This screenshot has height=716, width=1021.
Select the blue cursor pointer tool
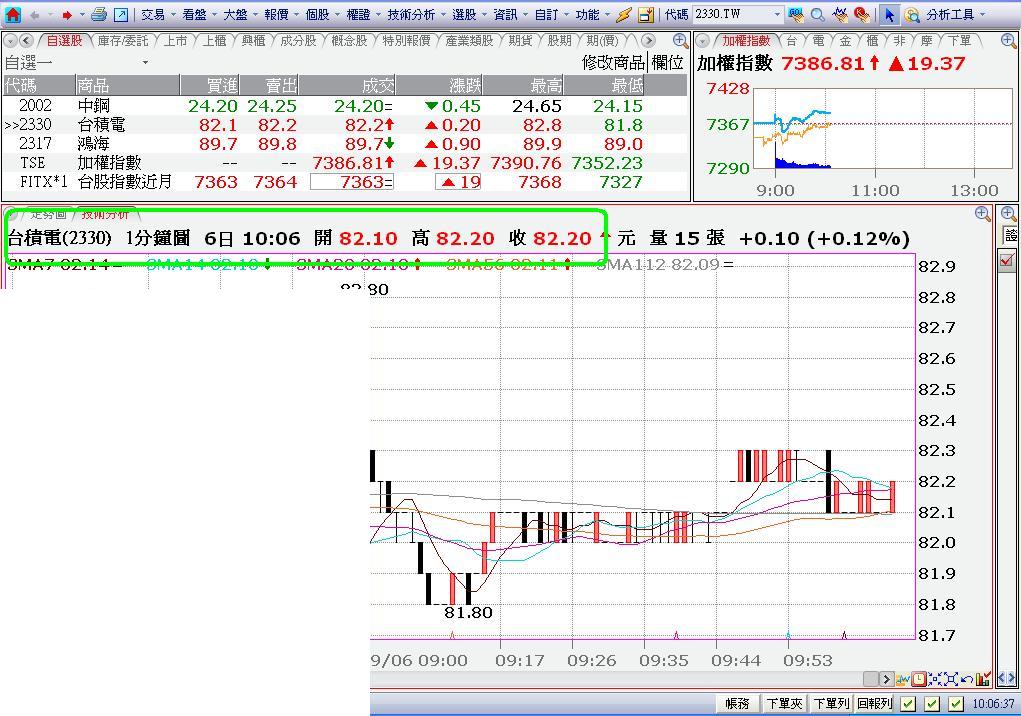889,14
